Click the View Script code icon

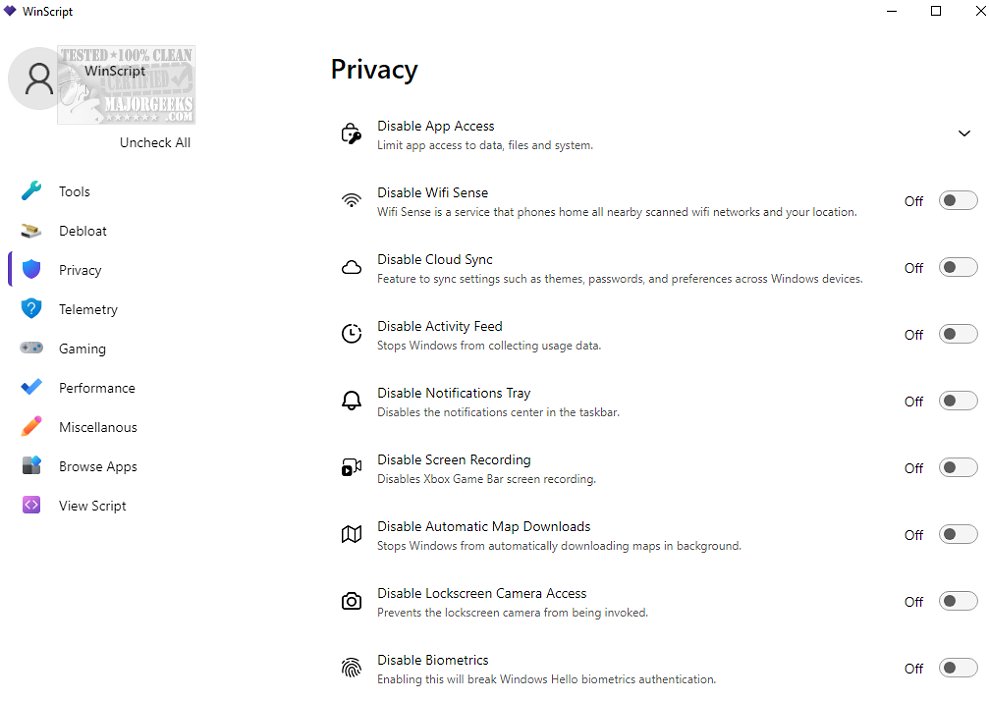click(31, 505)
